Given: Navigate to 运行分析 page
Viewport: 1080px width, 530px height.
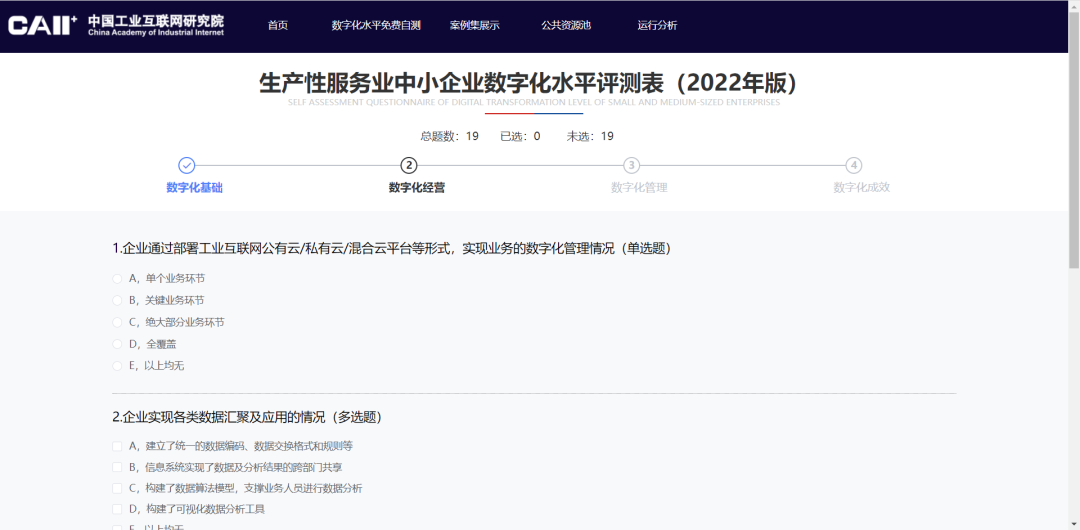Looking at the screenshot, I should coord(657,26).
